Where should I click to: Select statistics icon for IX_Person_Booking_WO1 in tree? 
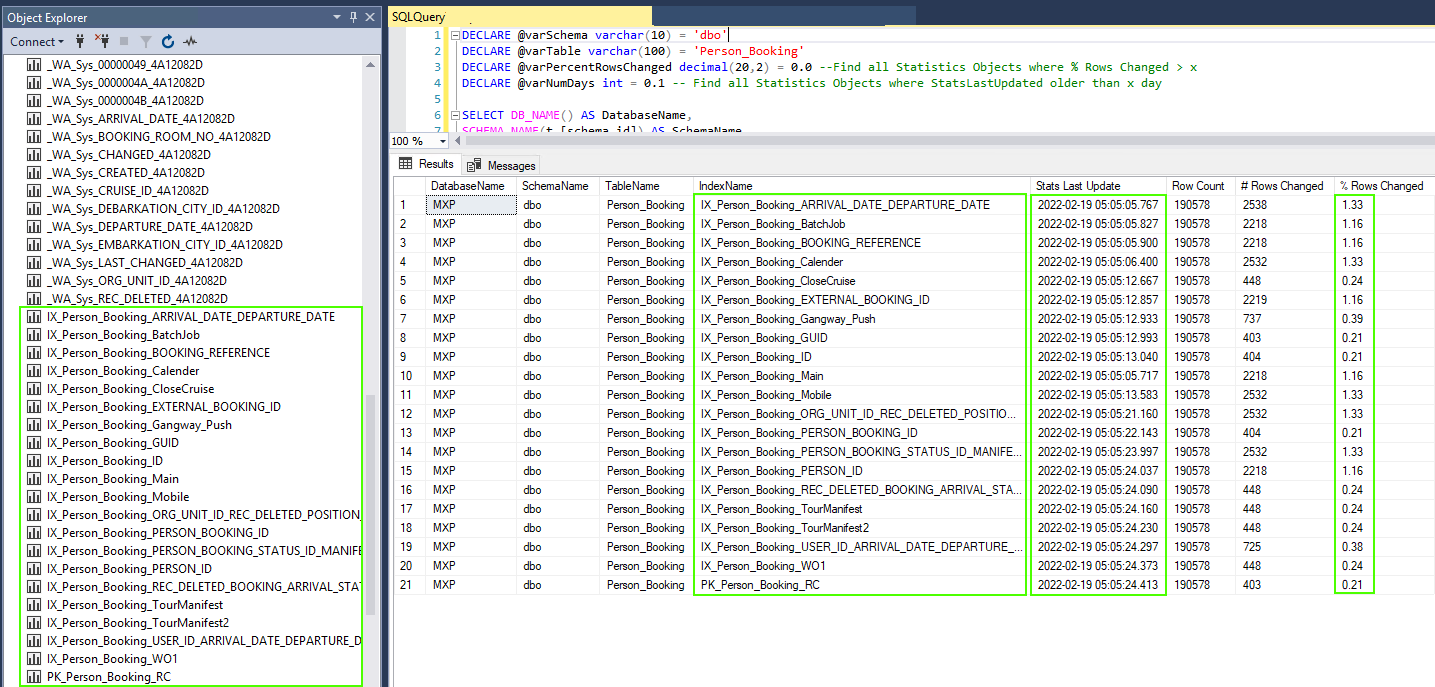pos(34,659)
